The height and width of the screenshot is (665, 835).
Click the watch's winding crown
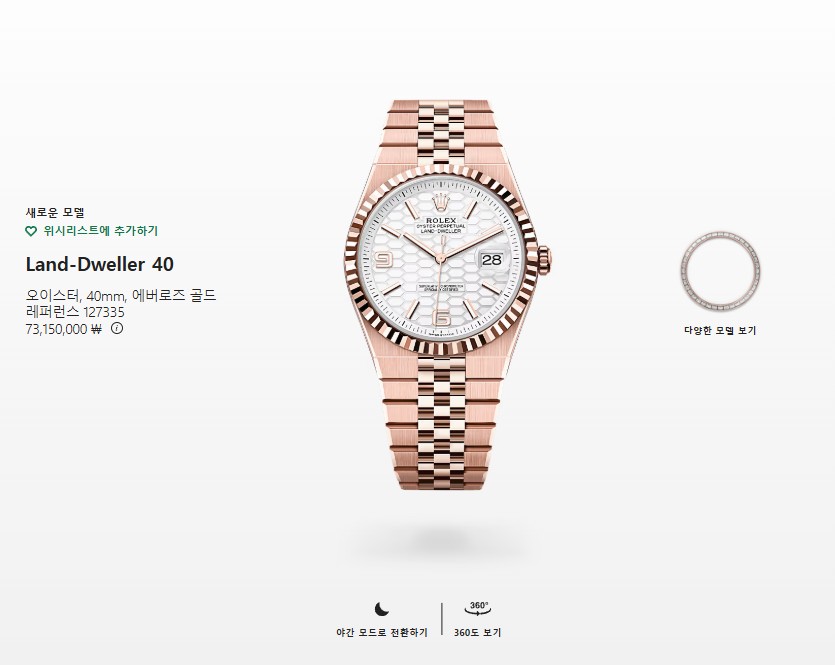pos(544,260)
